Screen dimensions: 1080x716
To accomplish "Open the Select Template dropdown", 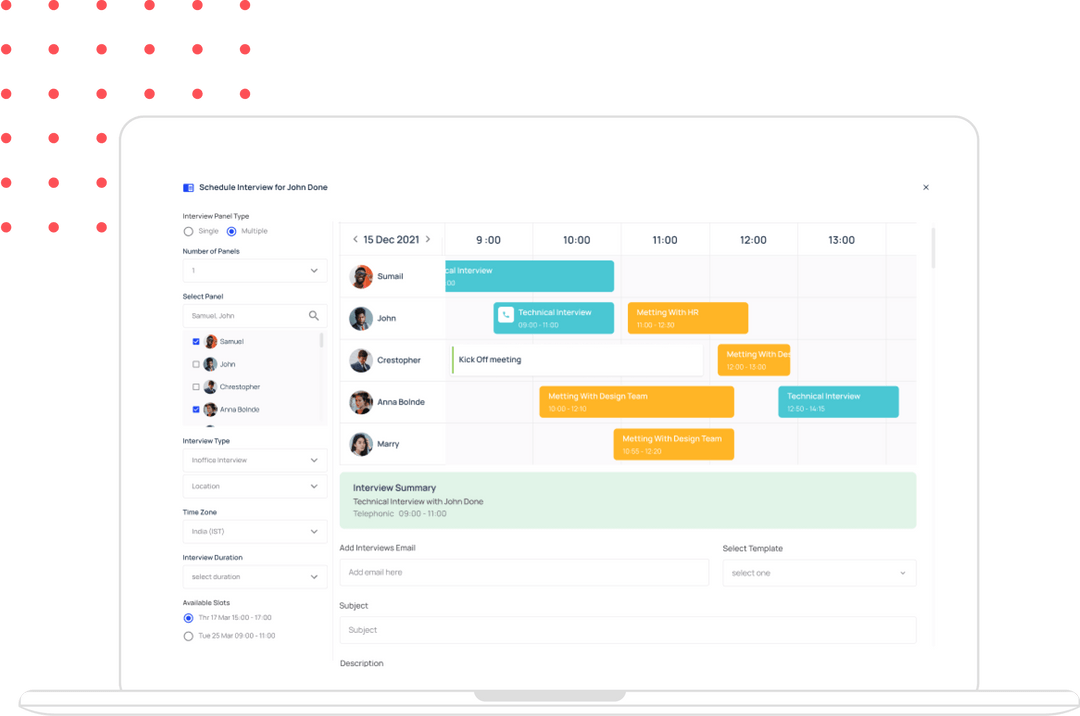I will 819,572.
